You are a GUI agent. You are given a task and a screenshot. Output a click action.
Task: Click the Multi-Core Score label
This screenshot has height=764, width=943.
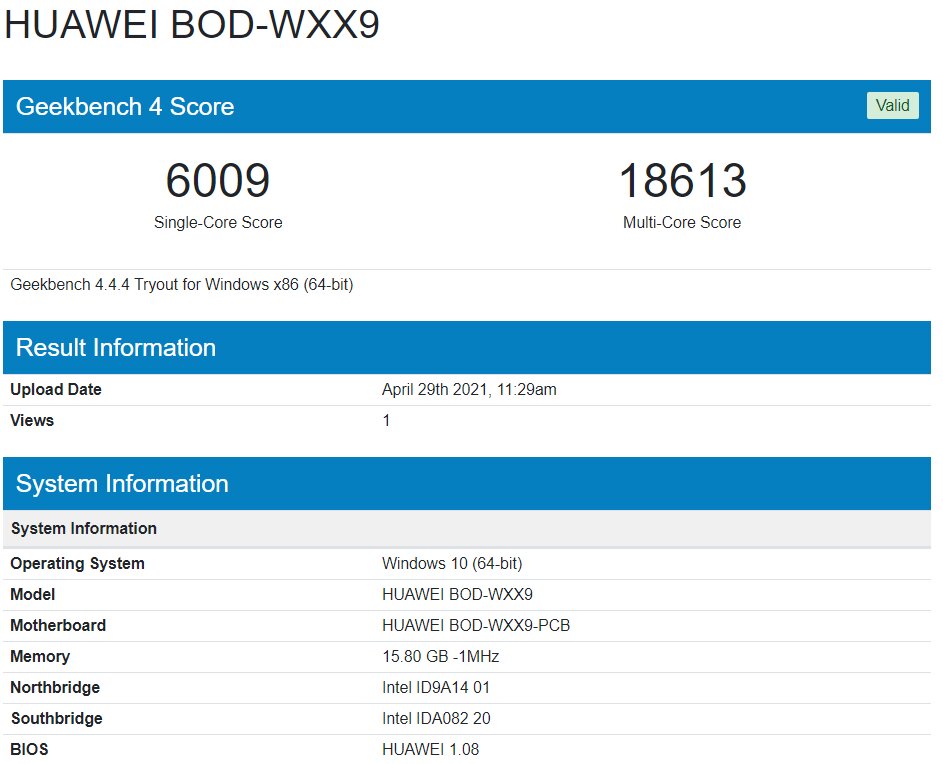coord(682,223)
